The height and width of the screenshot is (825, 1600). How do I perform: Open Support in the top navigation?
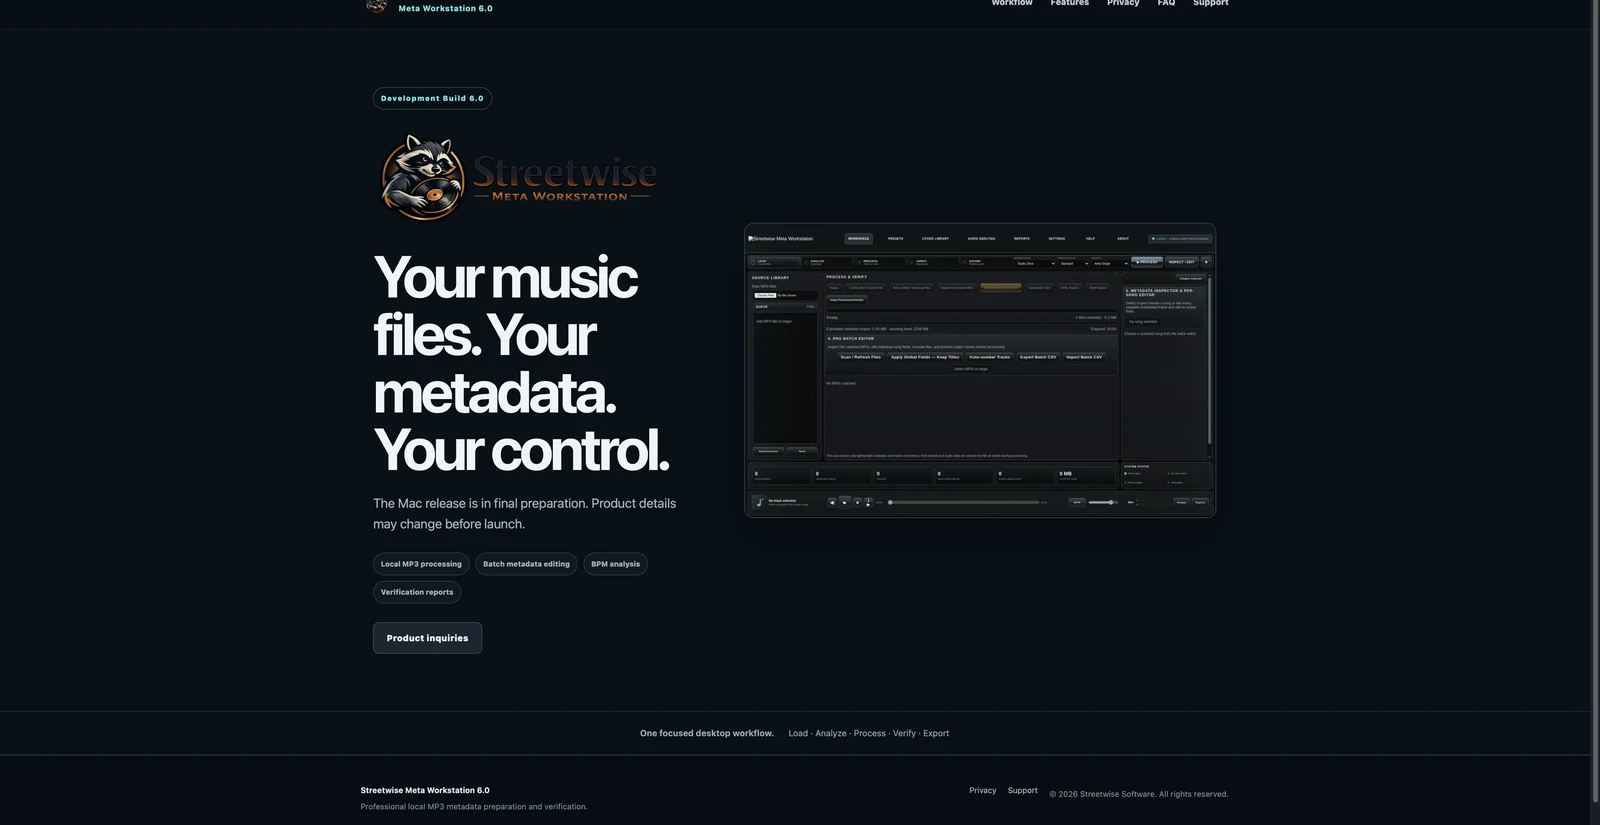point(1210,3)
